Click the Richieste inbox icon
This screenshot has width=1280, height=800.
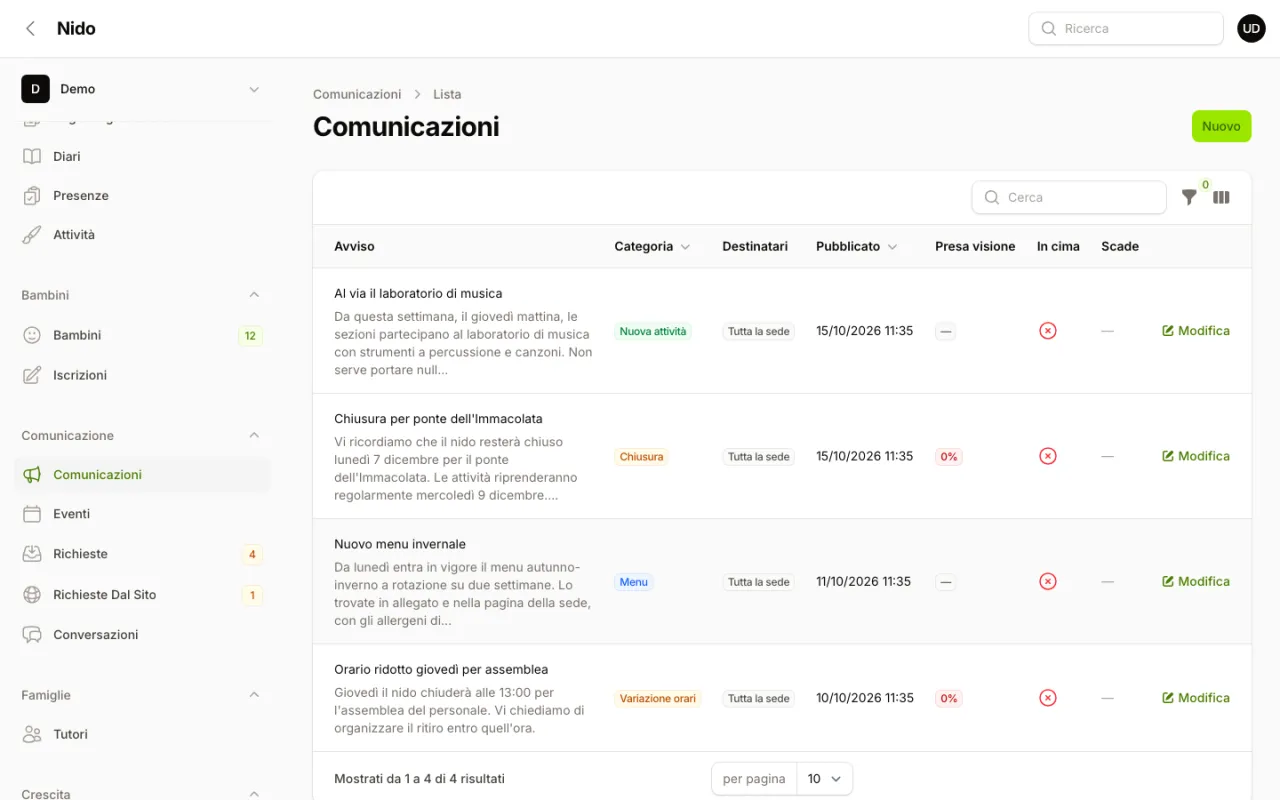coord(33,554)
